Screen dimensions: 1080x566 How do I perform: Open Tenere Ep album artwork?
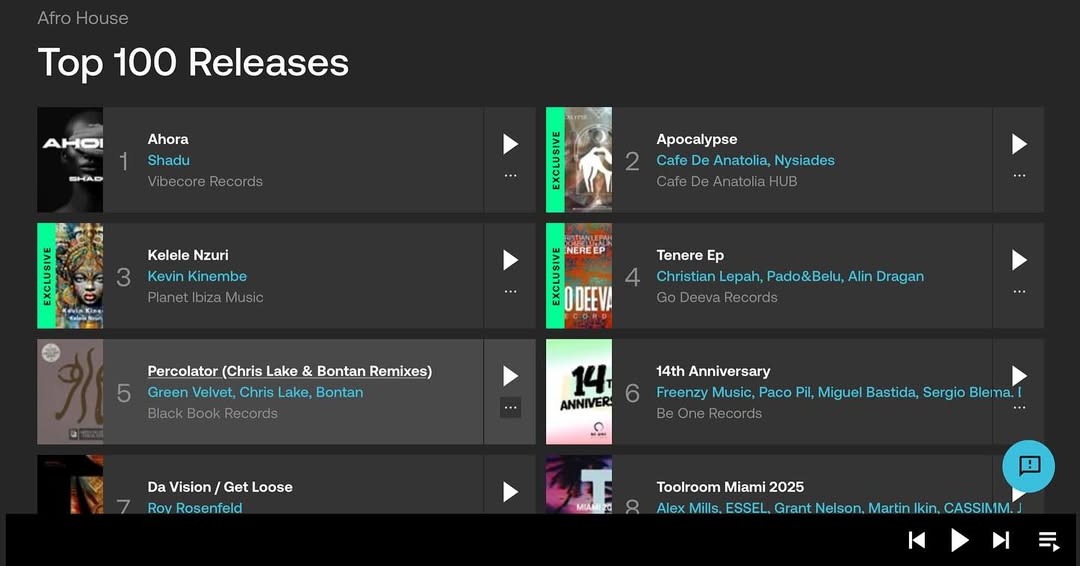tap(588, 275)
